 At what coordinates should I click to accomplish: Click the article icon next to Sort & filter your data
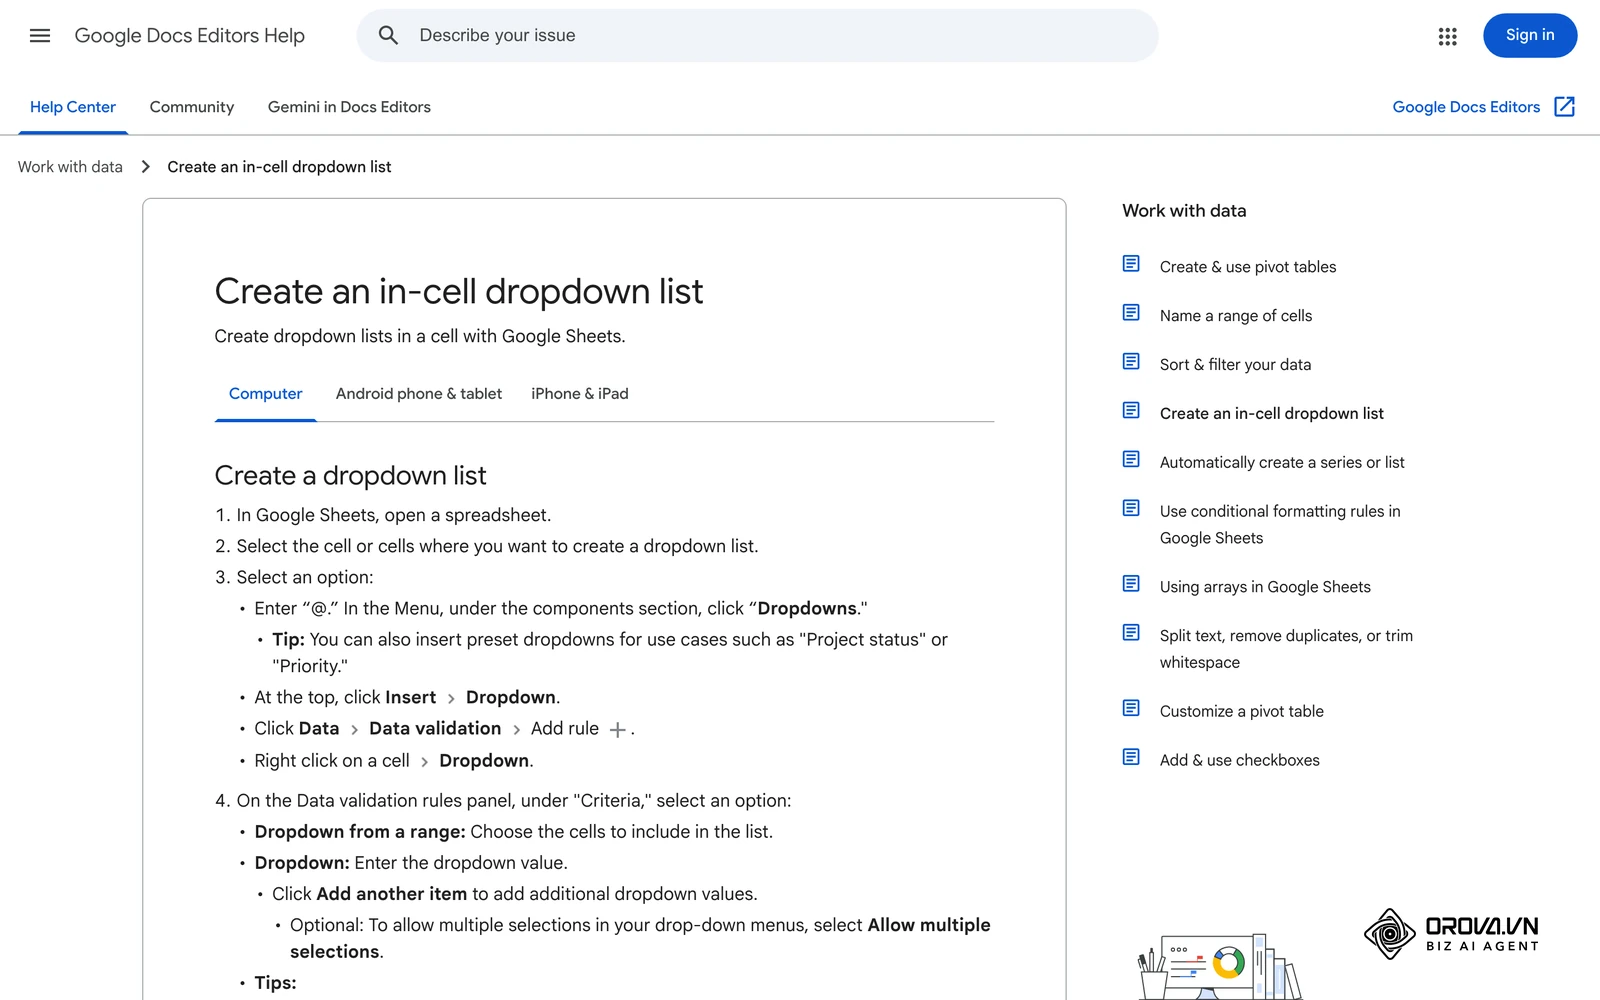pos(1131,362)
